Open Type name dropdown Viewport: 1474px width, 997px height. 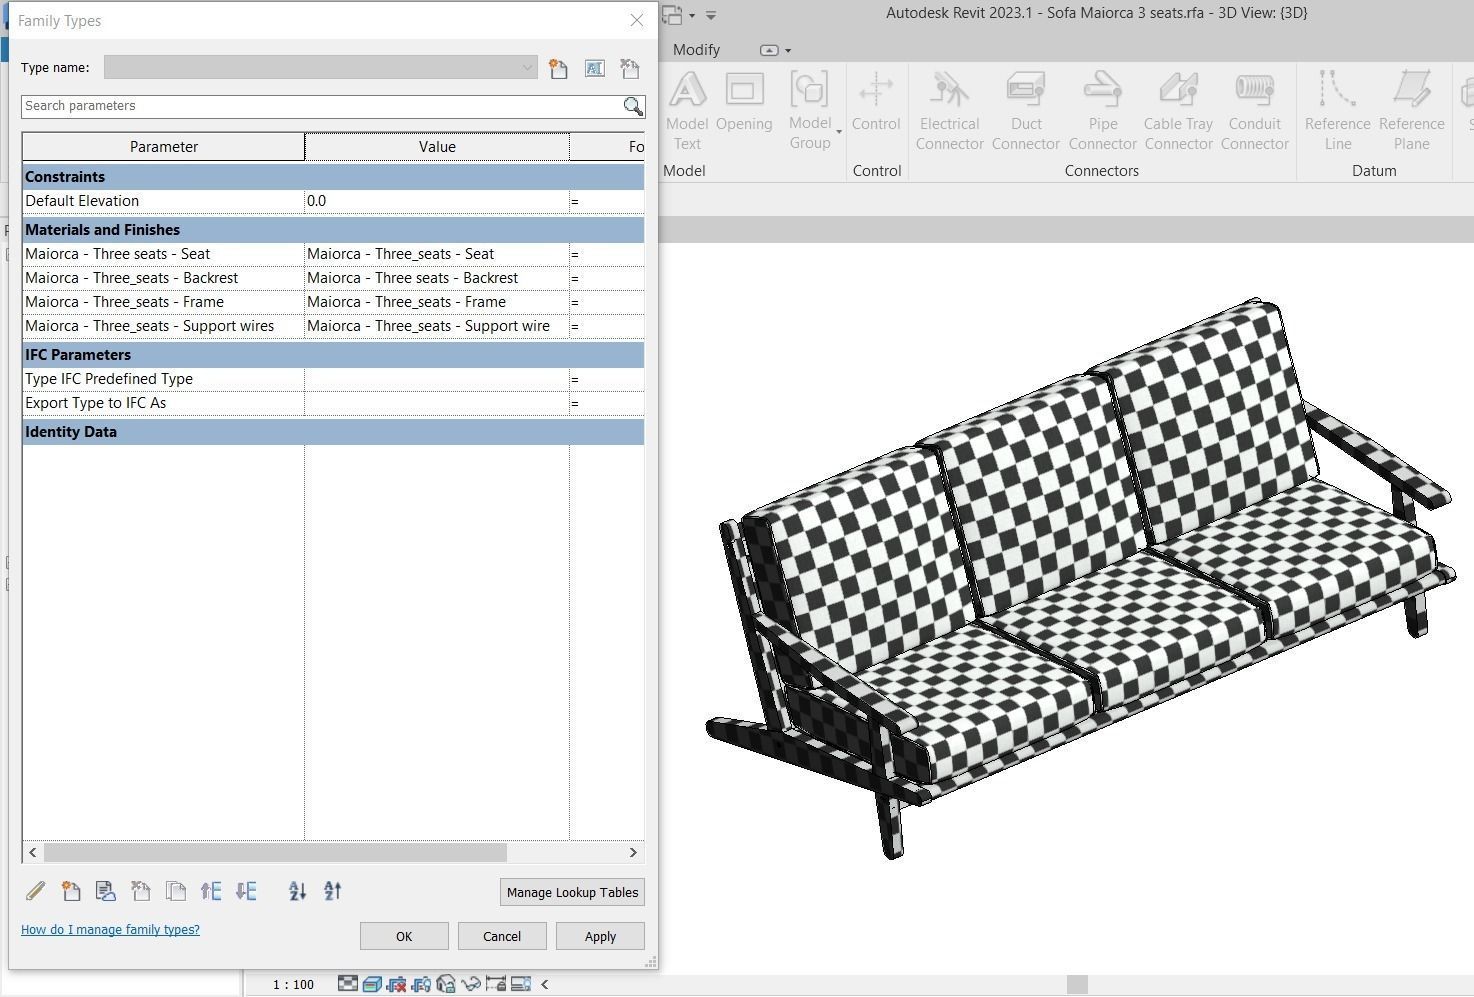point(527,68)
